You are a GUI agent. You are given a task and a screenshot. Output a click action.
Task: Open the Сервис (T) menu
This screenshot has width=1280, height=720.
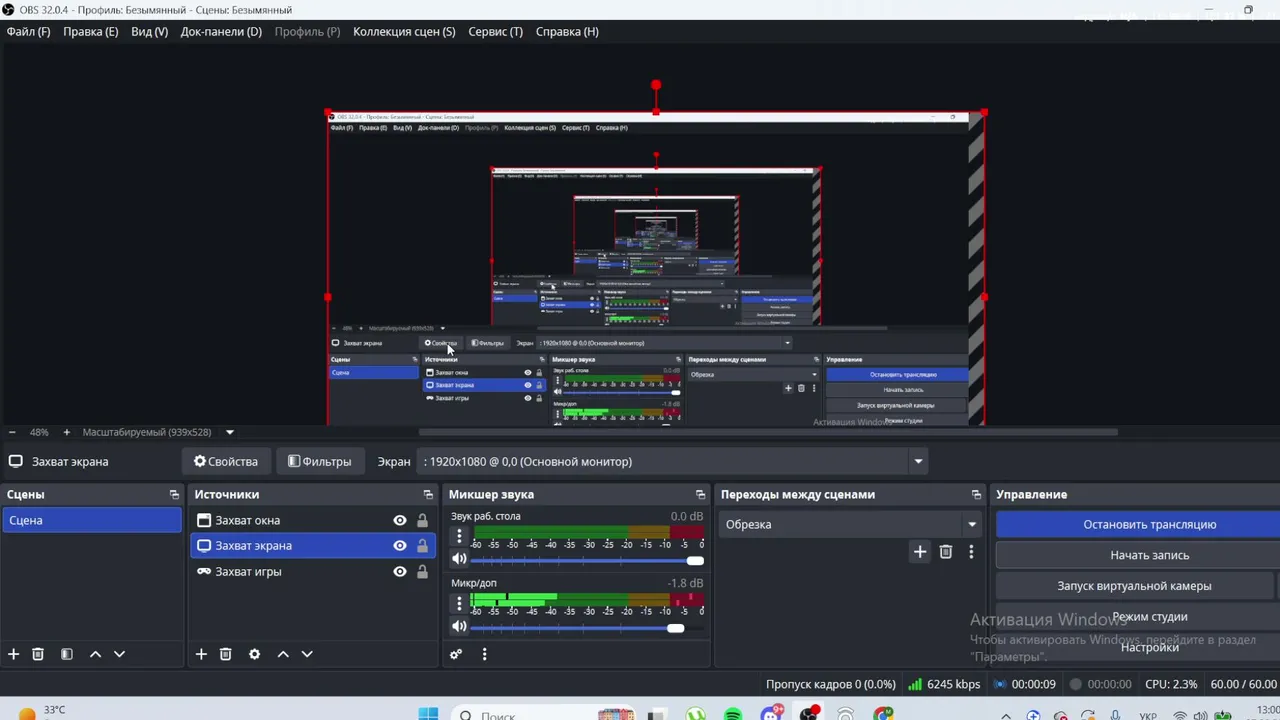point(495,31)
